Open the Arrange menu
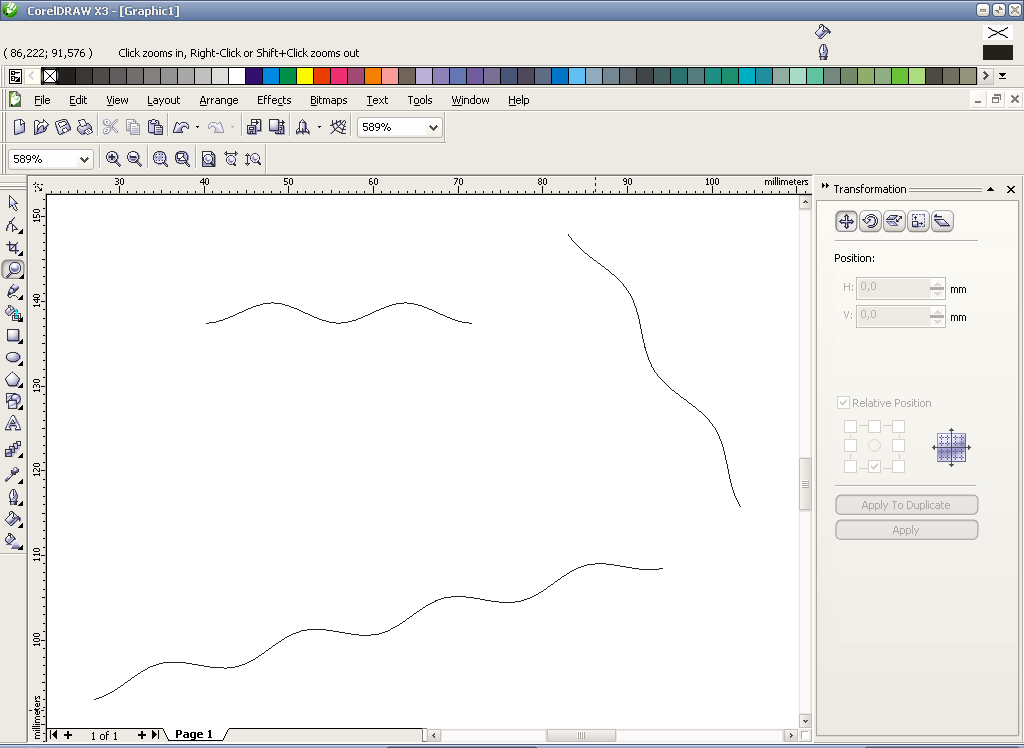The image size is (1024, 748). click(219, 100)
